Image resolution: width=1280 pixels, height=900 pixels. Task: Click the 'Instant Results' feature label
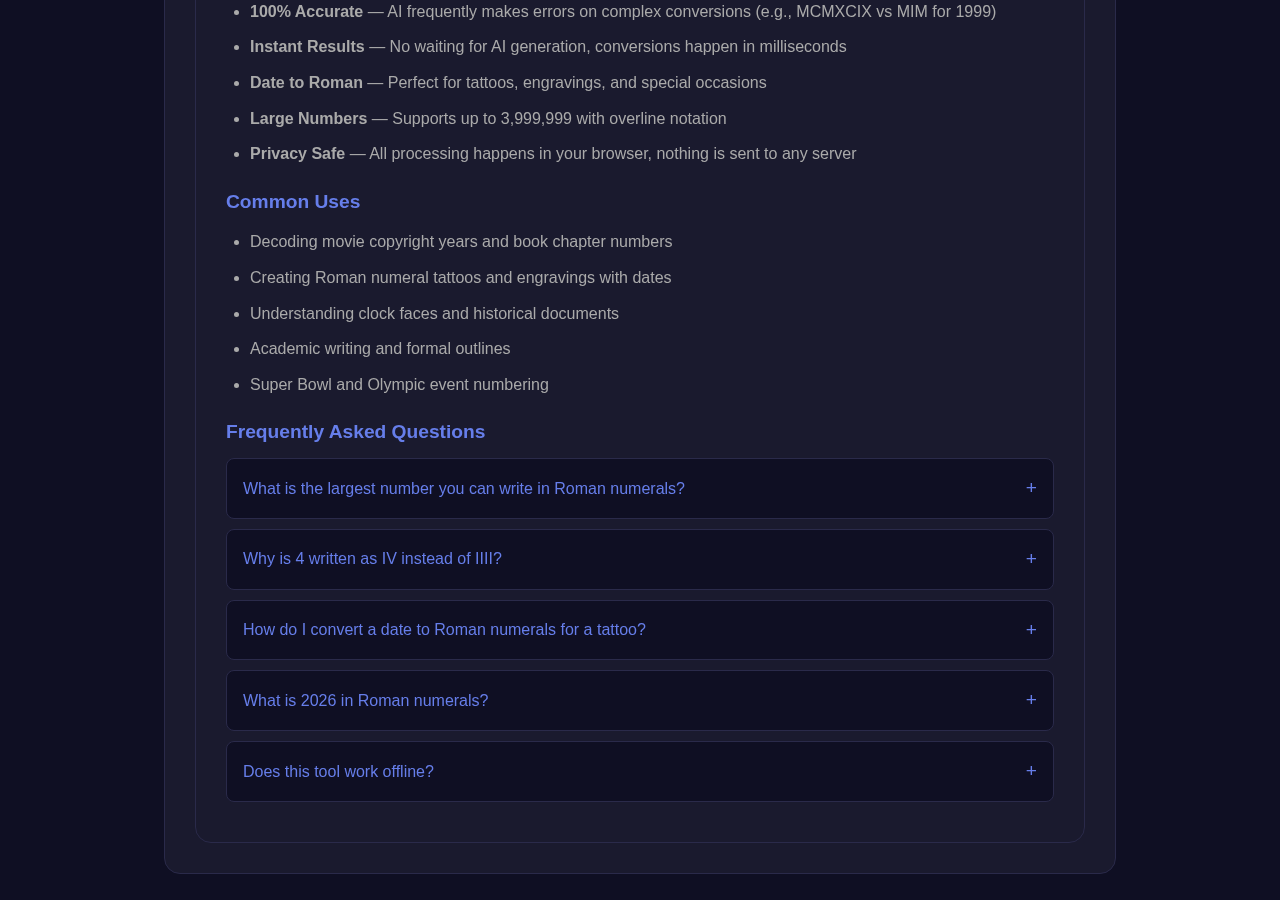tap(307, 47)
